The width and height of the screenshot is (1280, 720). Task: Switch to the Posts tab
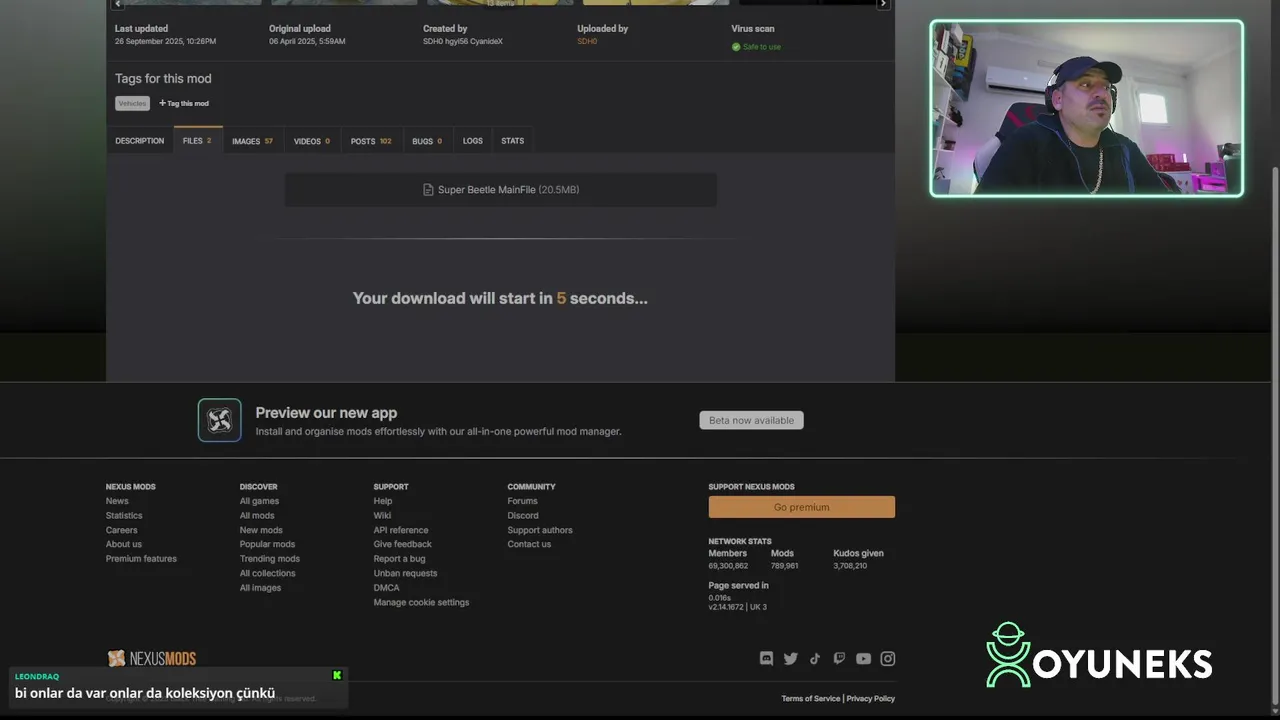coord(371,141)
